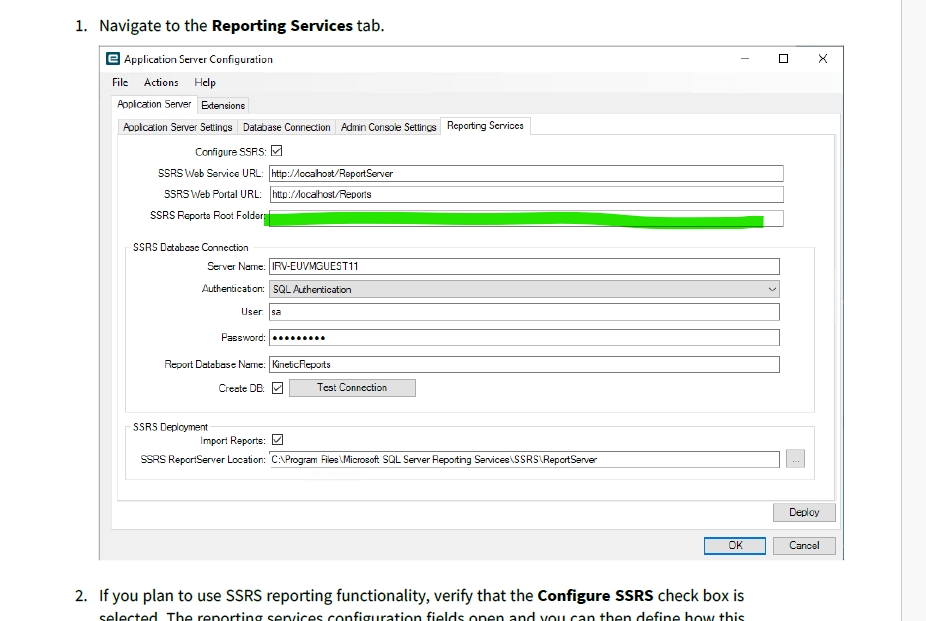This screenshot has height=621, width=926.
Task: Click the Test Connection button
Action: click(352, 388)
